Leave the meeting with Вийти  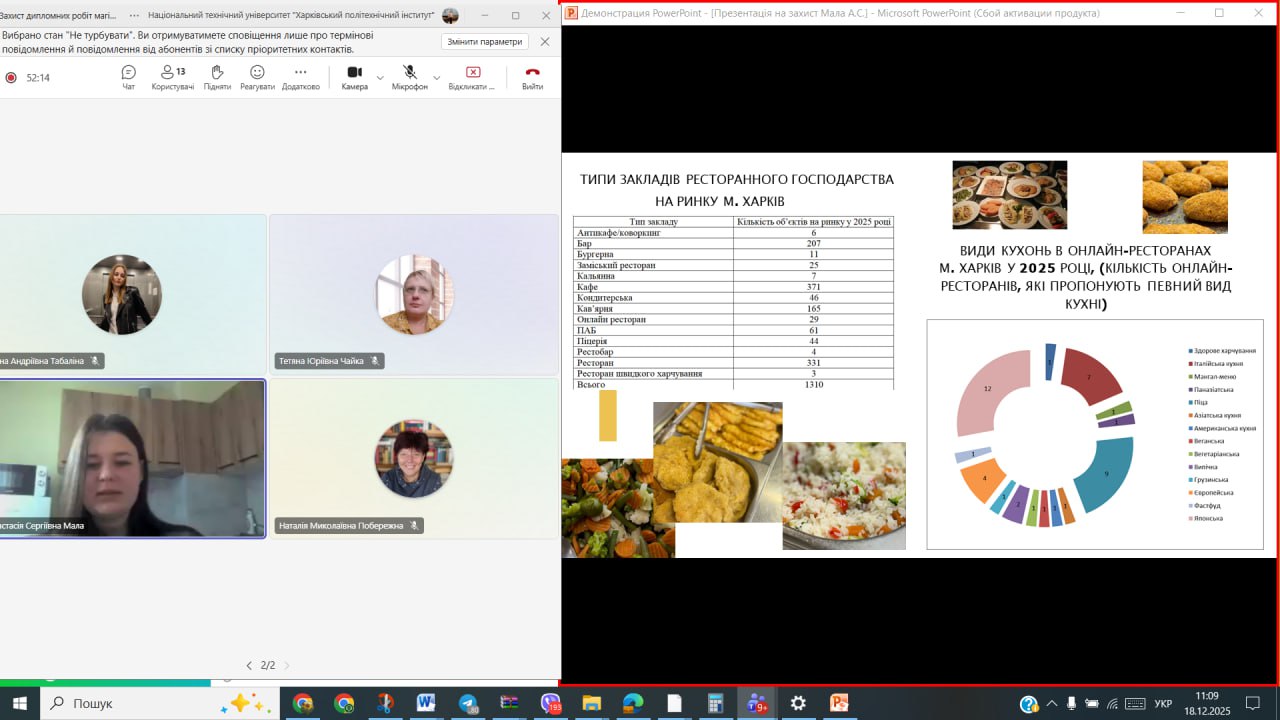click(x=532, y=77)
